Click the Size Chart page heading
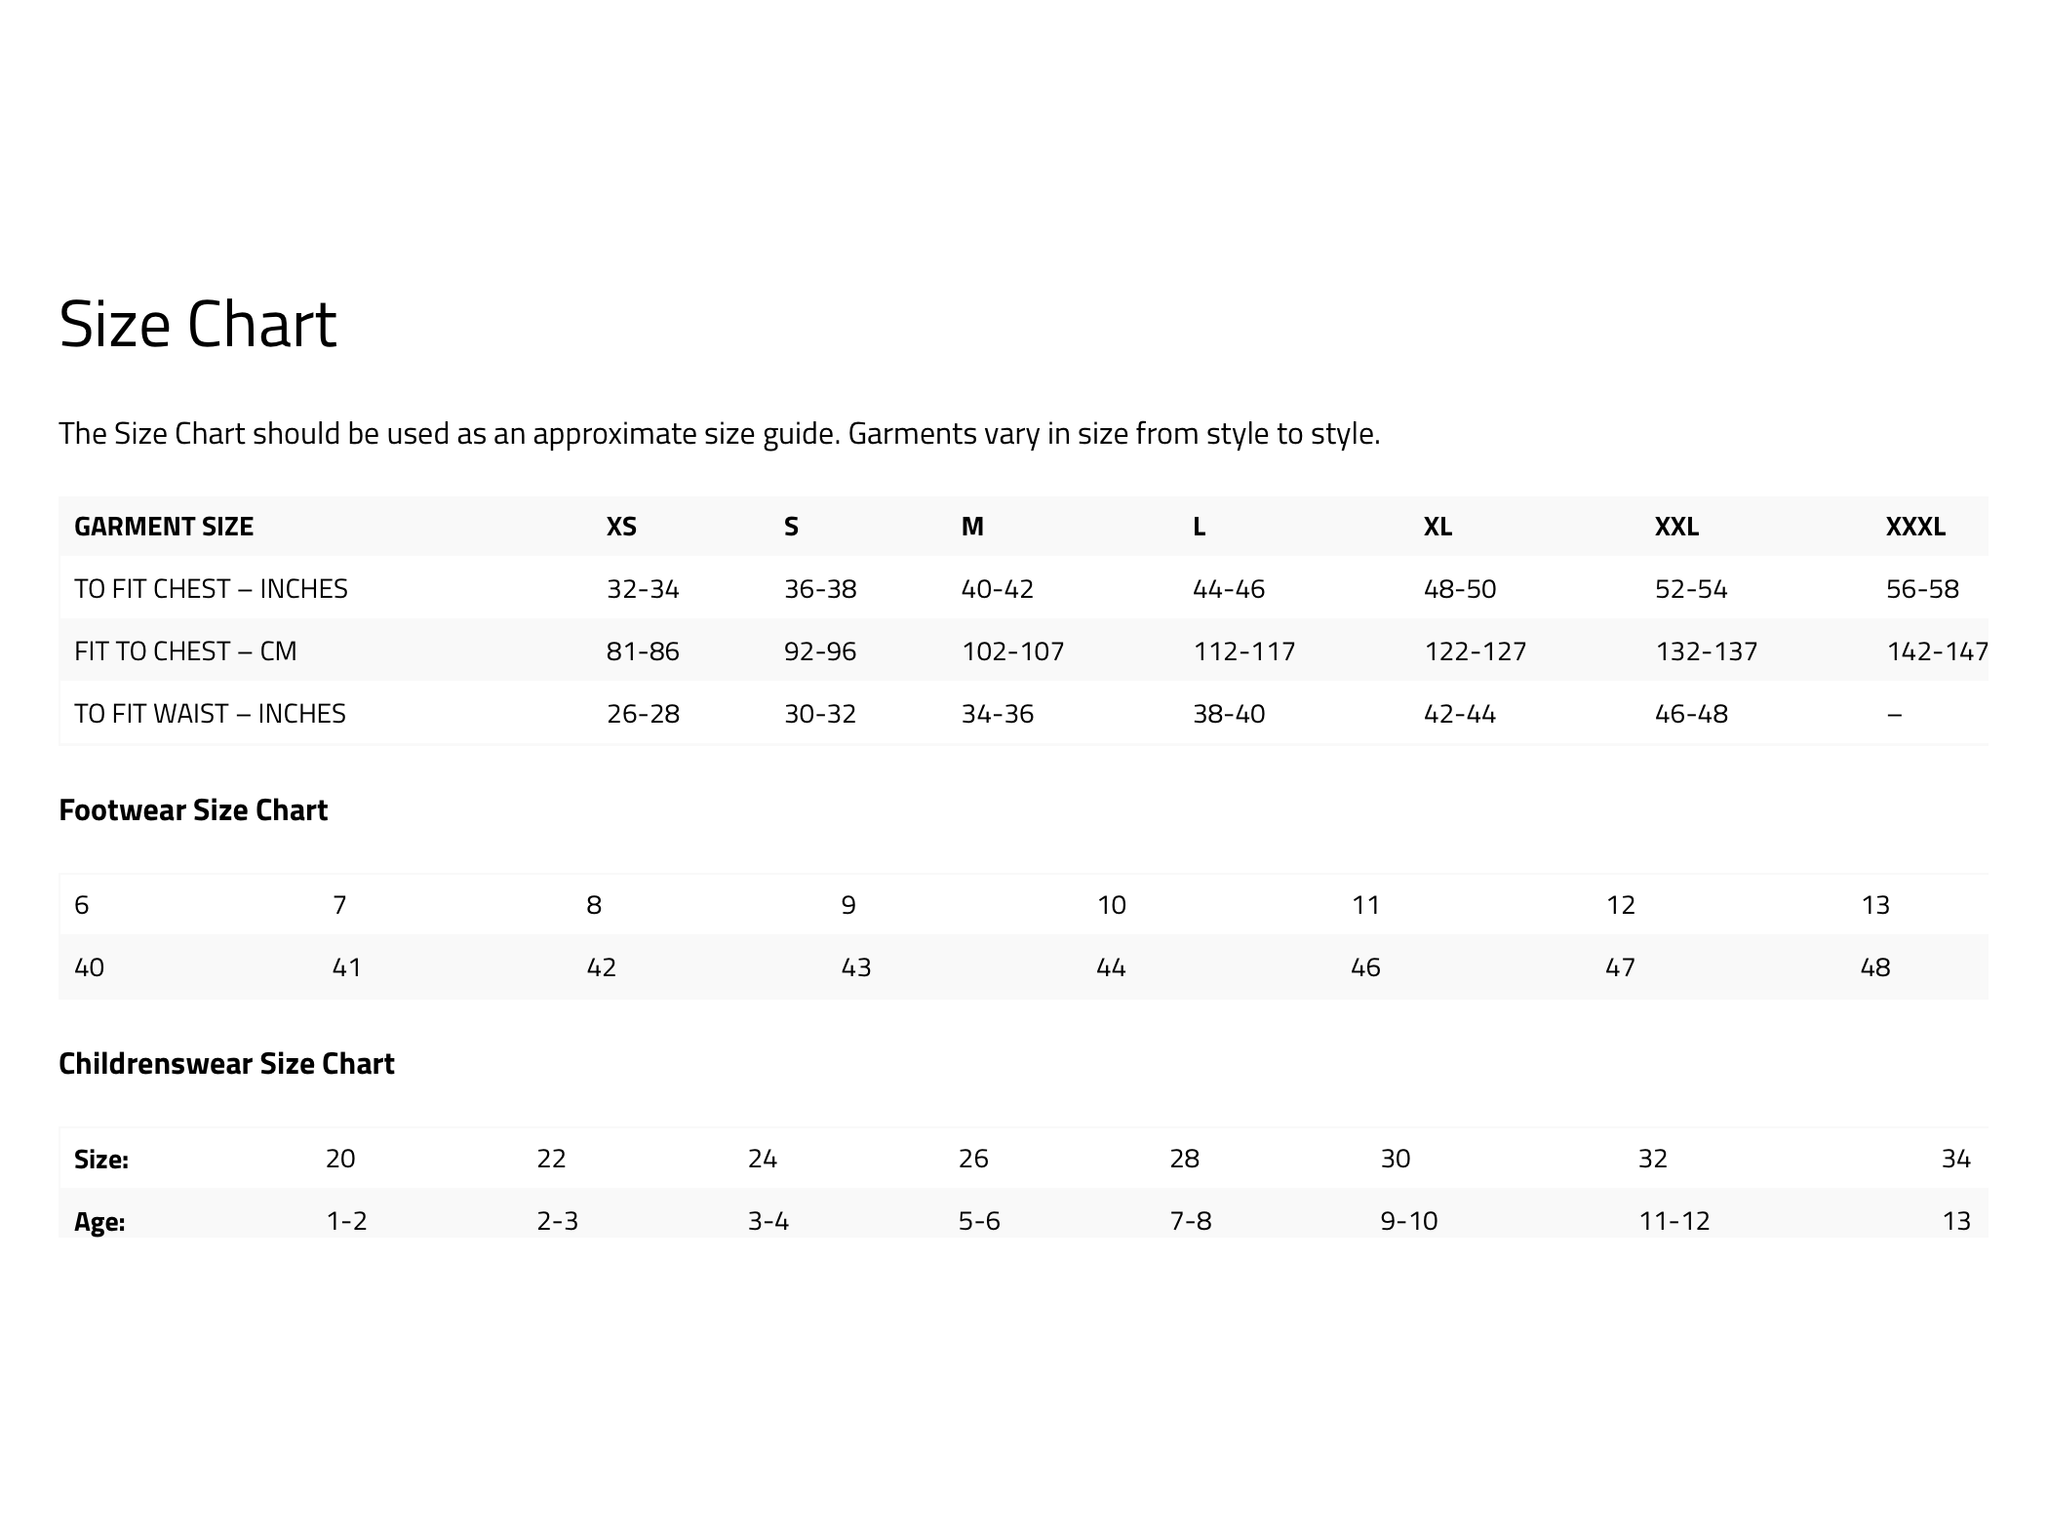Screen dimensions: 2048x1536 (198, 324)
